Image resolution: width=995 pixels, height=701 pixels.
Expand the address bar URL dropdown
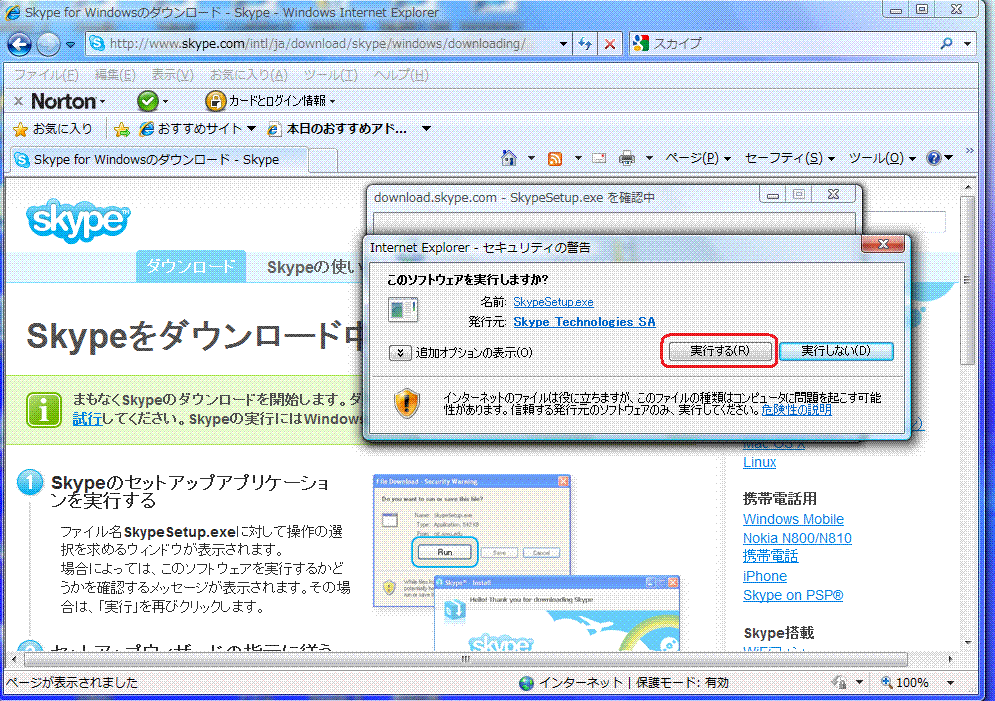click(x=563, y=44)
